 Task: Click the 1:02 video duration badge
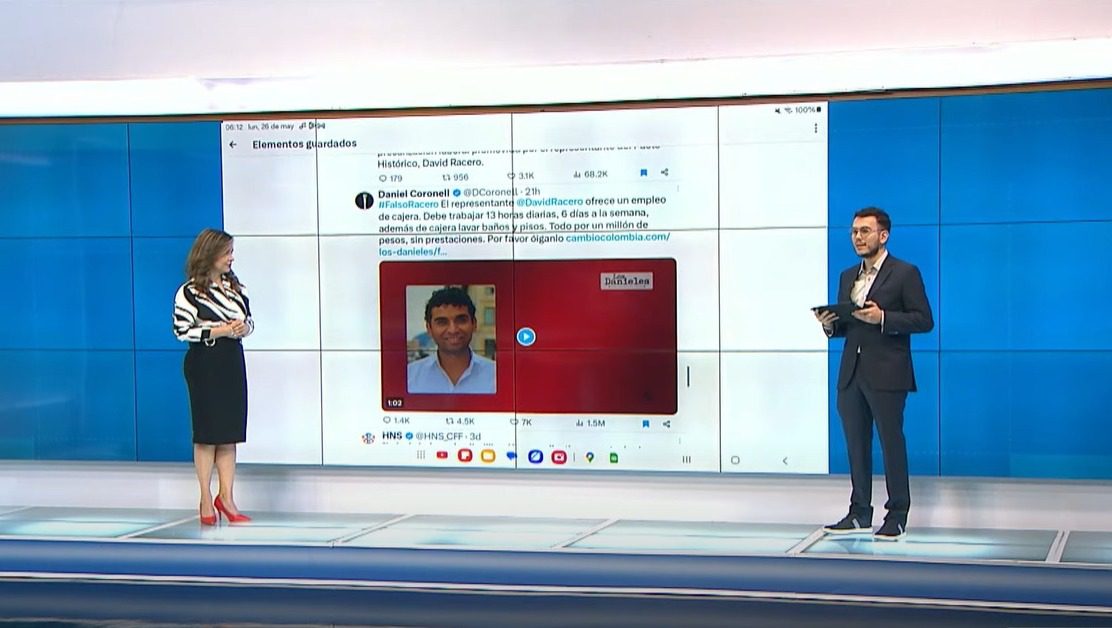[395, 403]
